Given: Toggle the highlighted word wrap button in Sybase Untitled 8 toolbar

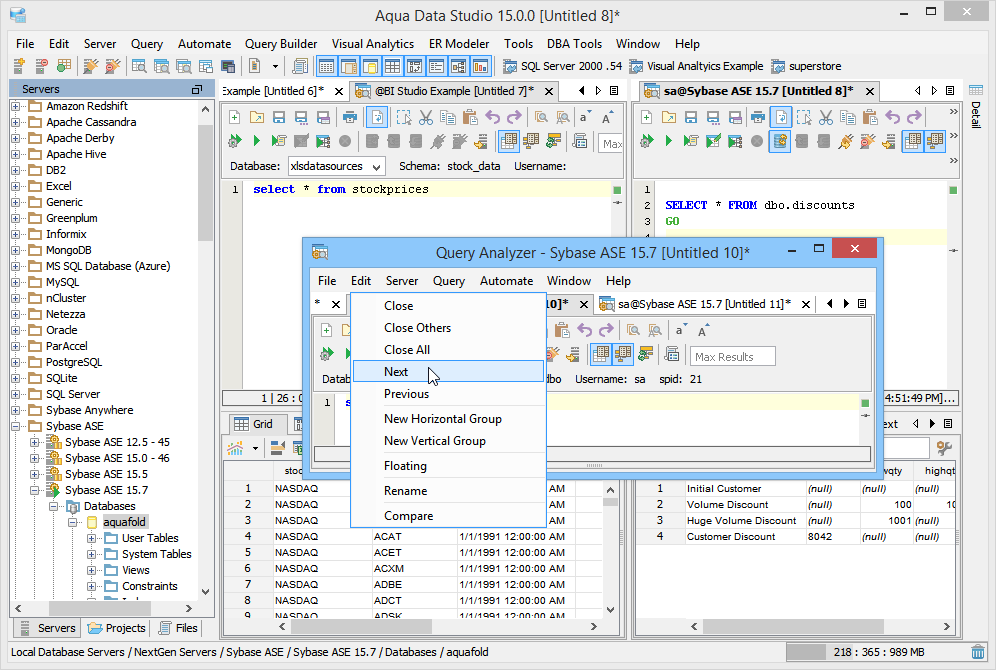Looking at the screenshot, I should 780,117.
